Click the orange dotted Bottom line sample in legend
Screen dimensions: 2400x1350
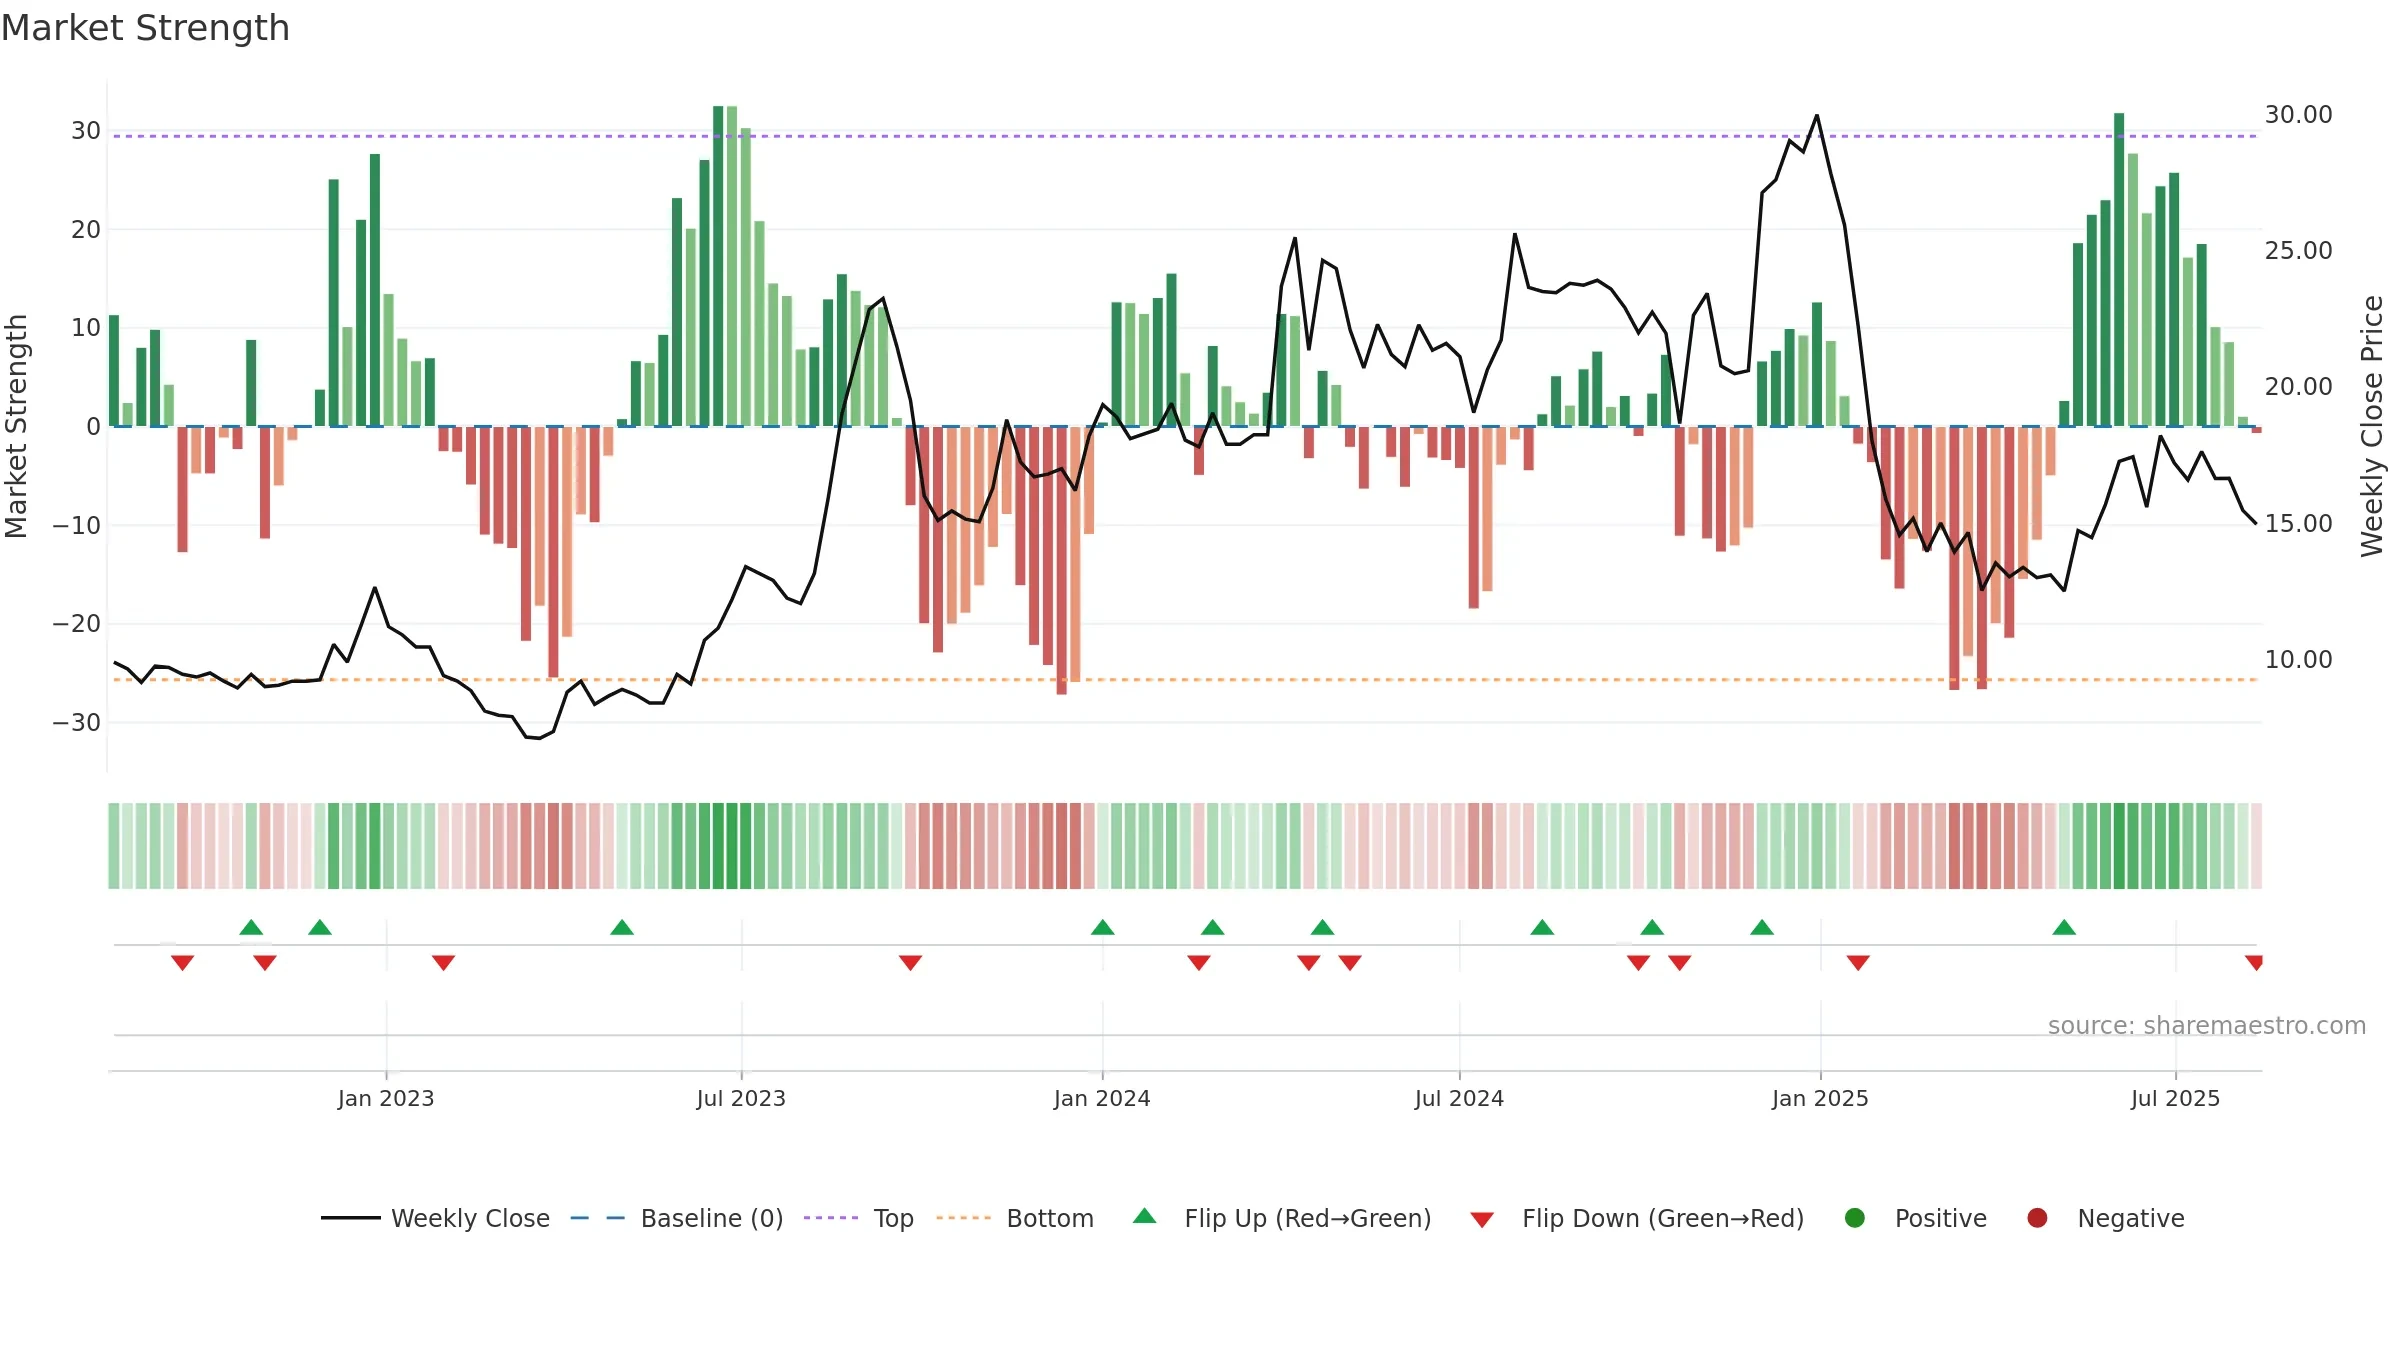tap(964, 1218)
